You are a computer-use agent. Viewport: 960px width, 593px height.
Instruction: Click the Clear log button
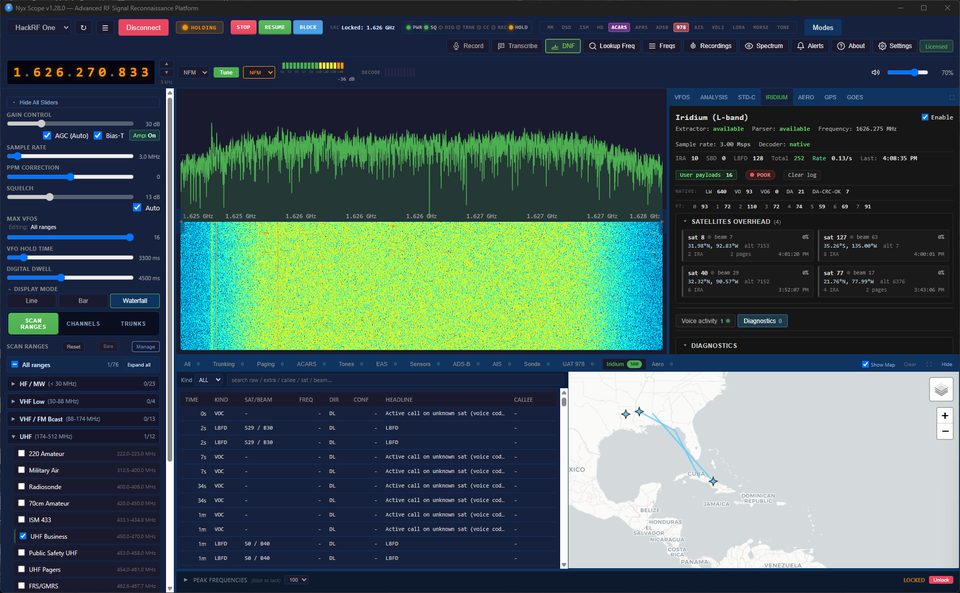pyautogui.click(x=801, y=175)
